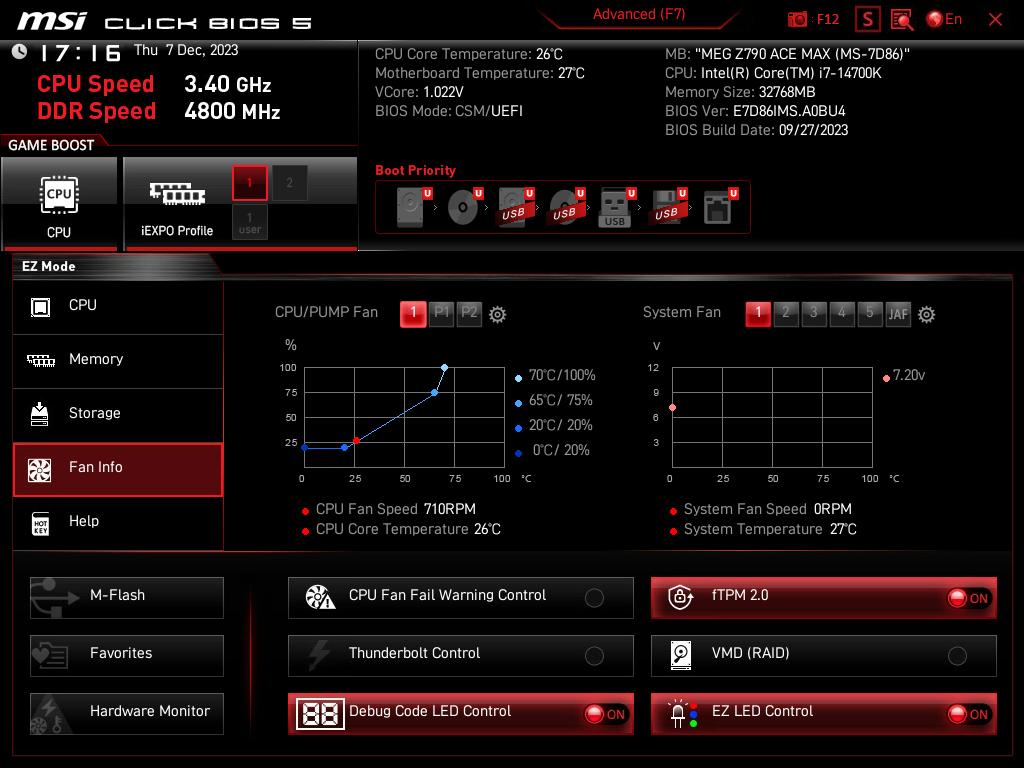
Task: Click the Secure Erase S icon
Action: [x=868, y=20]
